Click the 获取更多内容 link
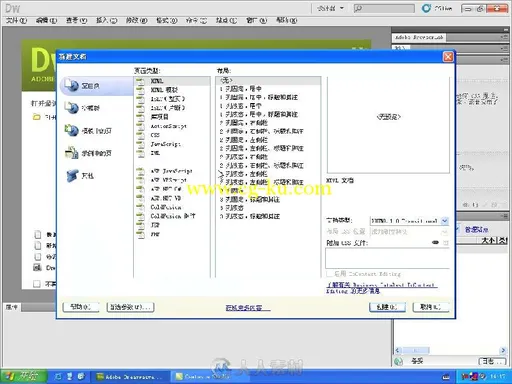512x384 pixels. (x=248, y=308)
